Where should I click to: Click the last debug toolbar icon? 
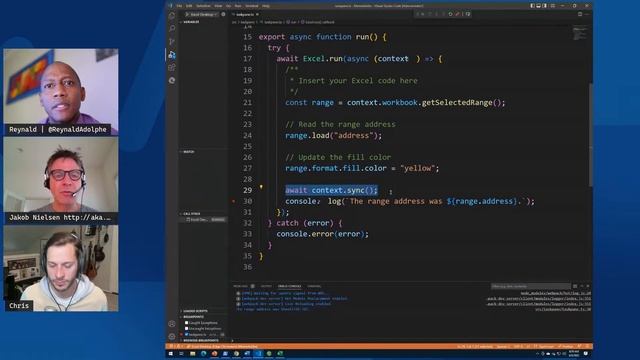[468, 14]
